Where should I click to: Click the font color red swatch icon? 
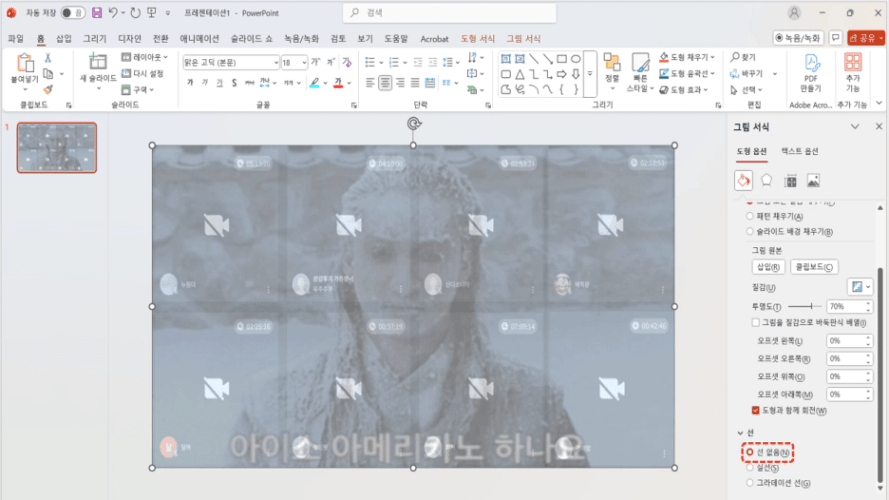point(338,83)
